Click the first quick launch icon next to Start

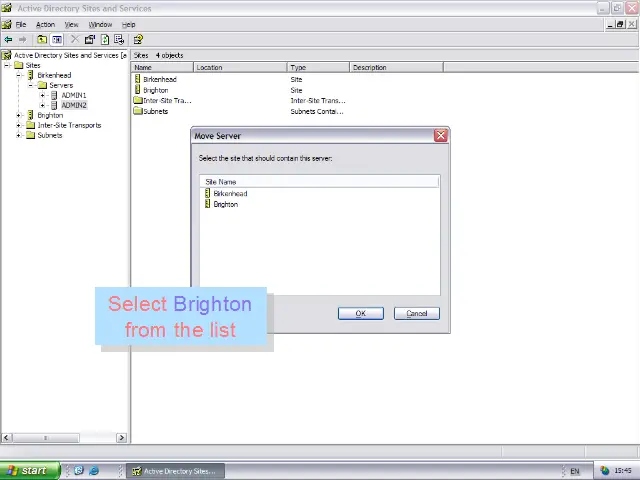click(79, 471)
